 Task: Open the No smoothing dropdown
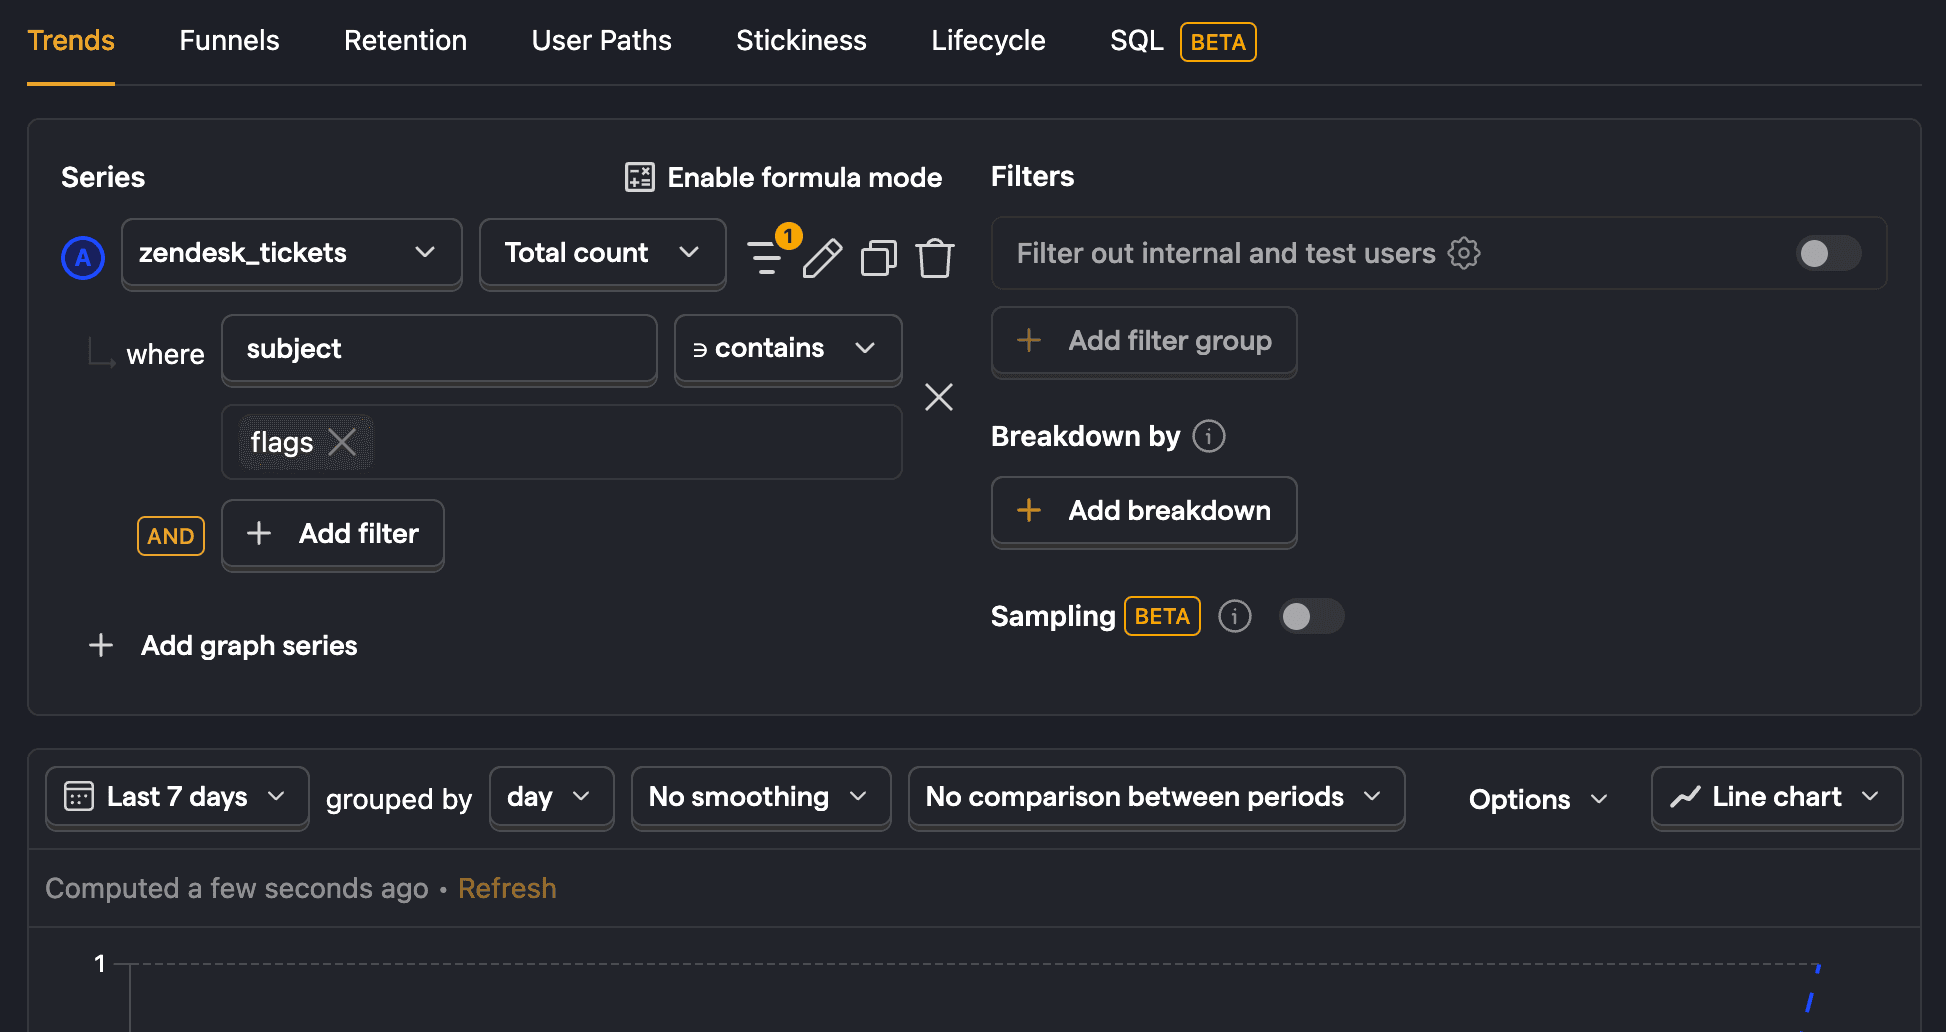tap(761, 797)
